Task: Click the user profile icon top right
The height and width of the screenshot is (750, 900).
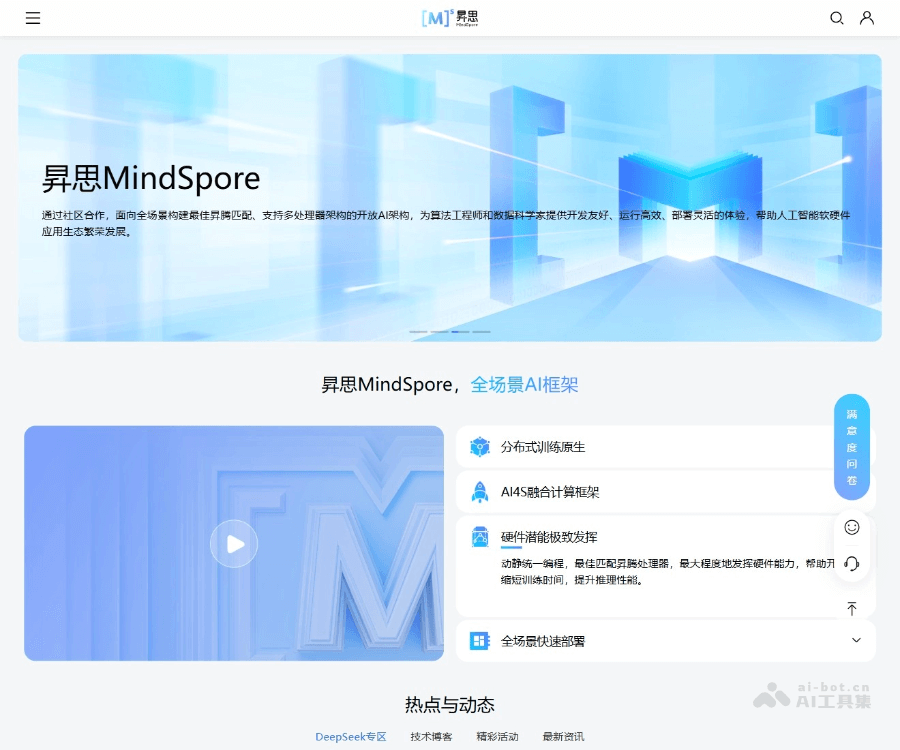Action: pos(866,18)
